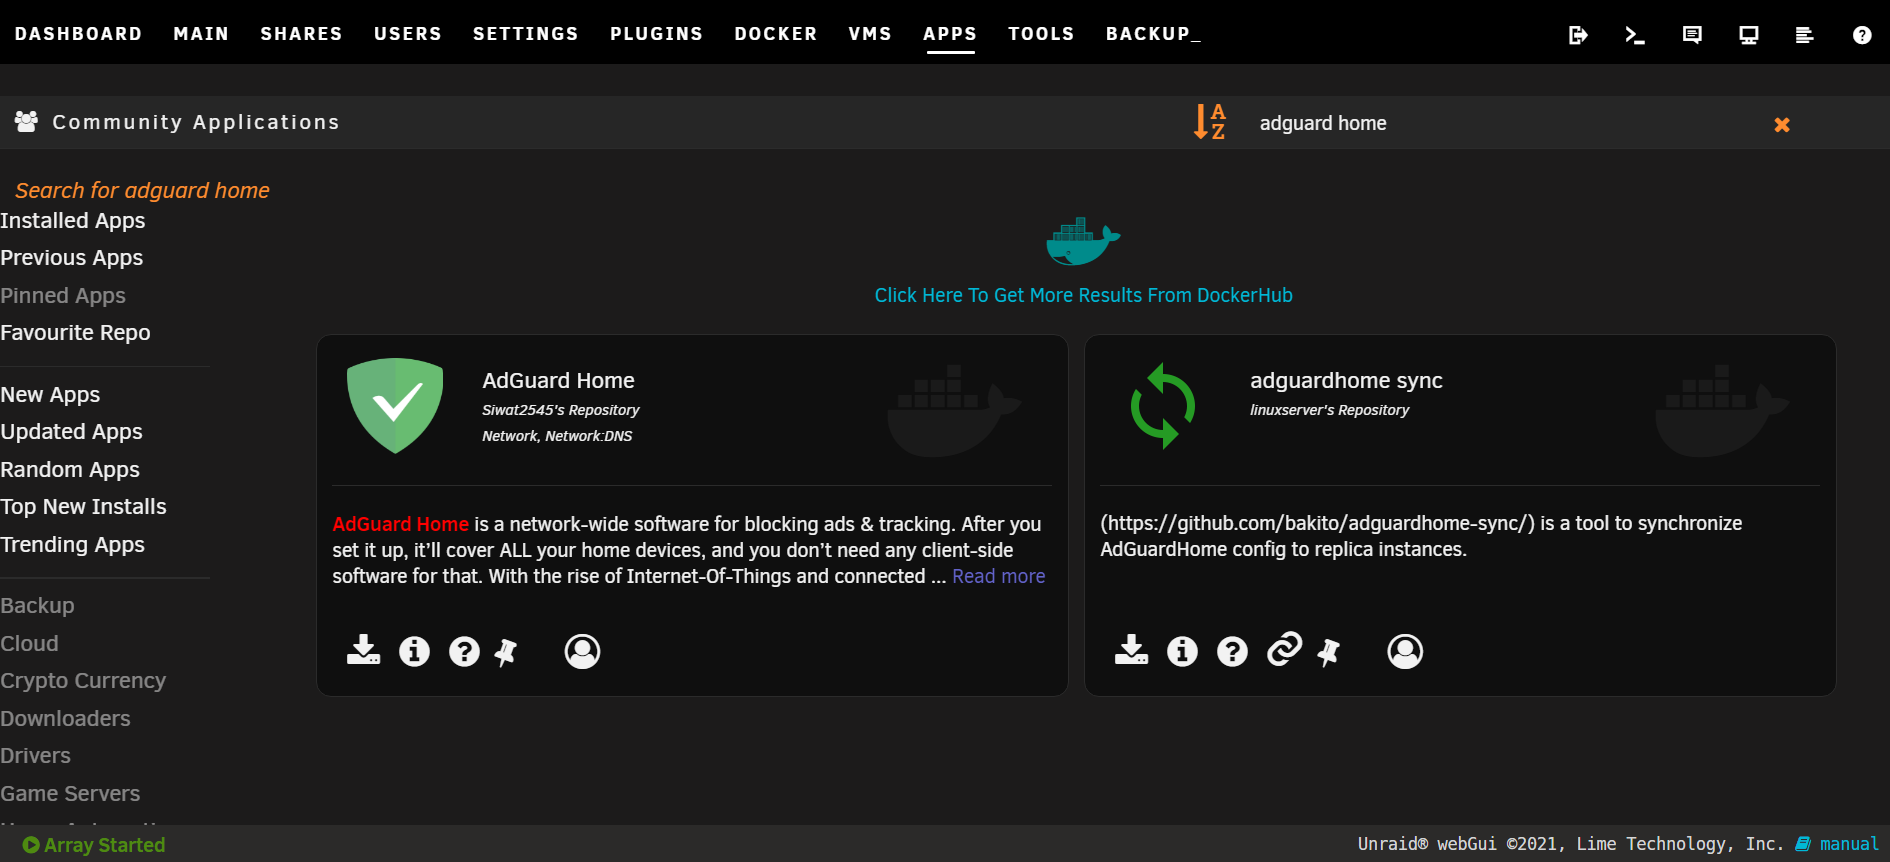Open system log icon in top bar

click(1805, 35)
